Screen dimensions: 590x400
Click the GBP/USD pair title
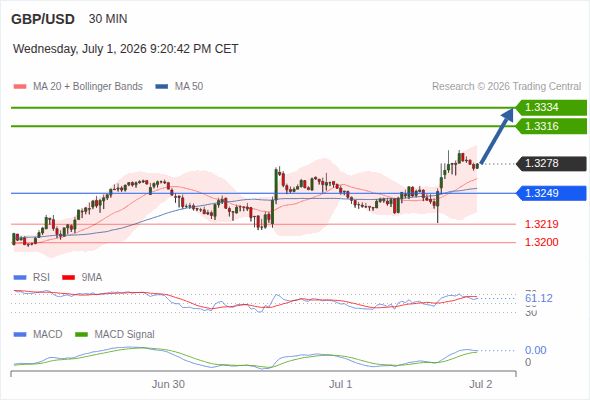tap(43, 19)
